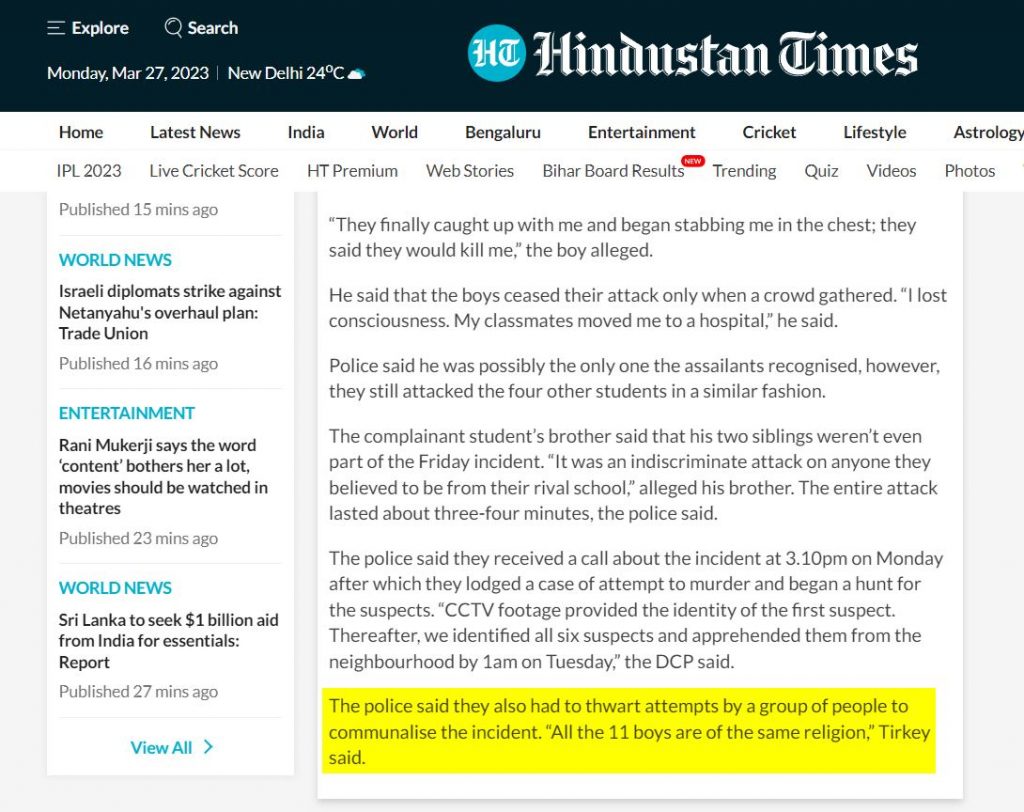Open the Entertainment nav item
This screenshot has width=1024, height=812.
coord(641,132)
